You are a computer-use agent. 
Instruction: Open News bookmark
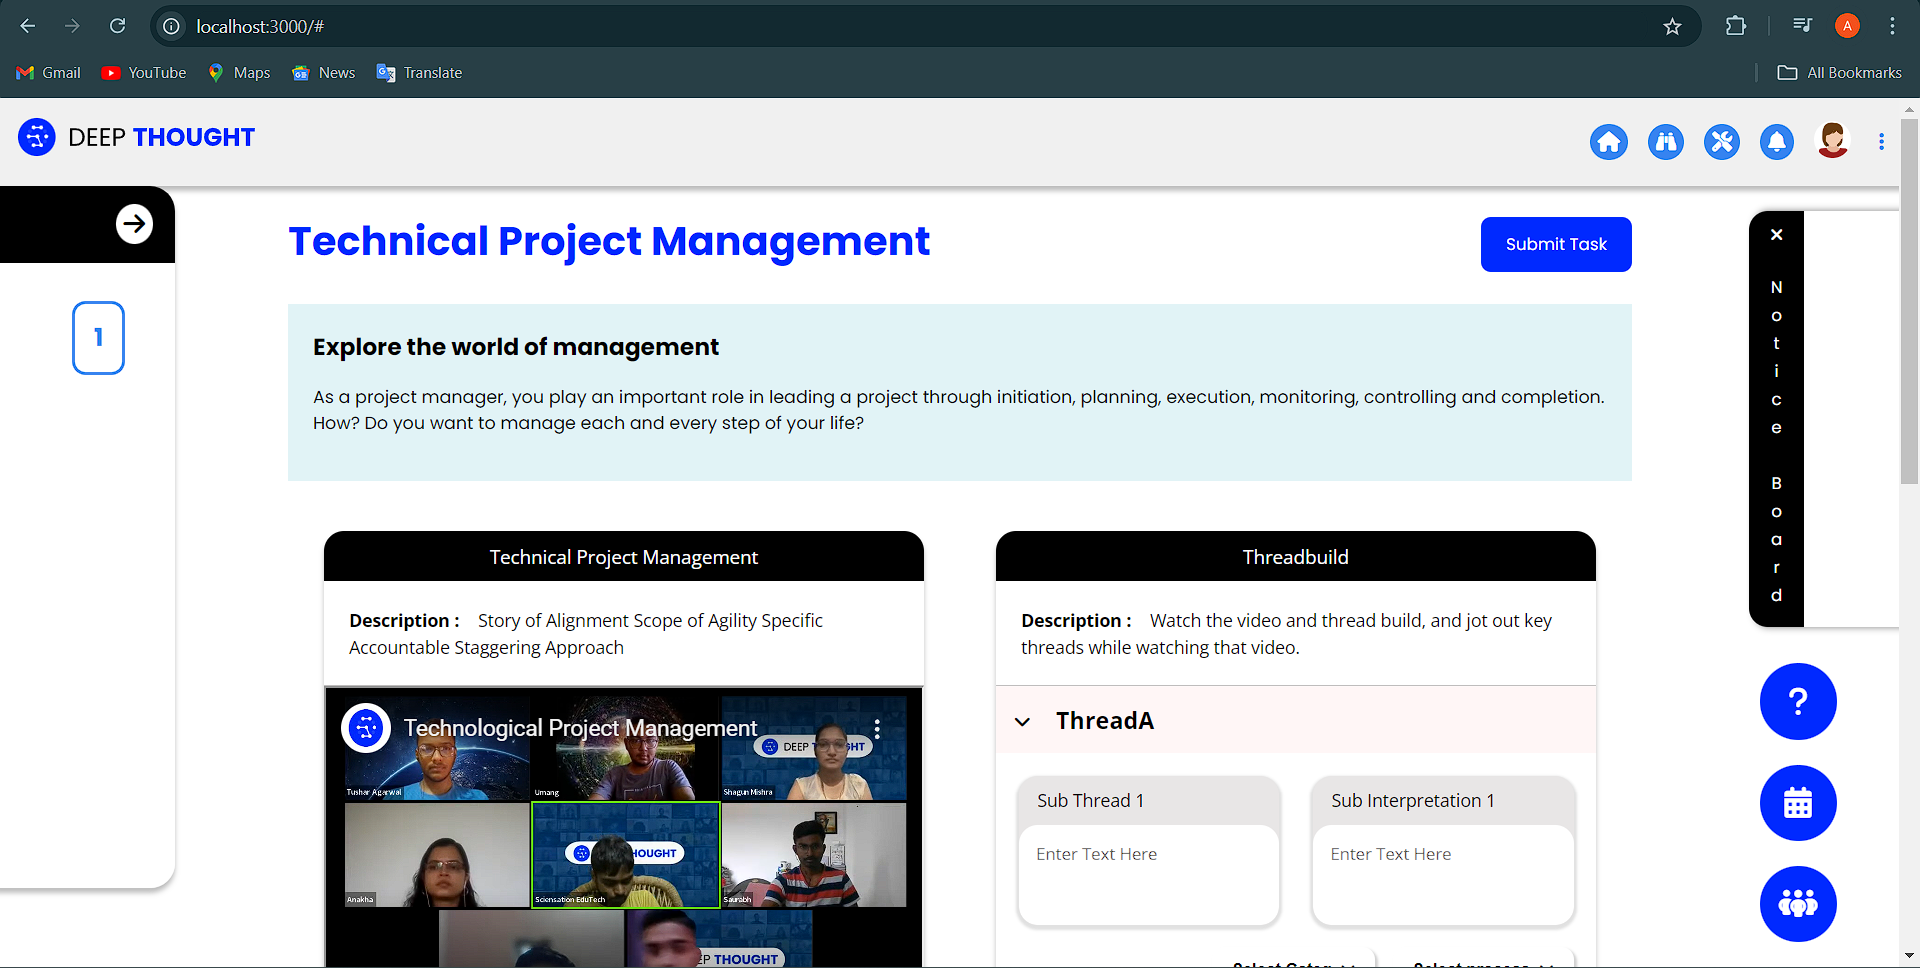coord(324,73)
